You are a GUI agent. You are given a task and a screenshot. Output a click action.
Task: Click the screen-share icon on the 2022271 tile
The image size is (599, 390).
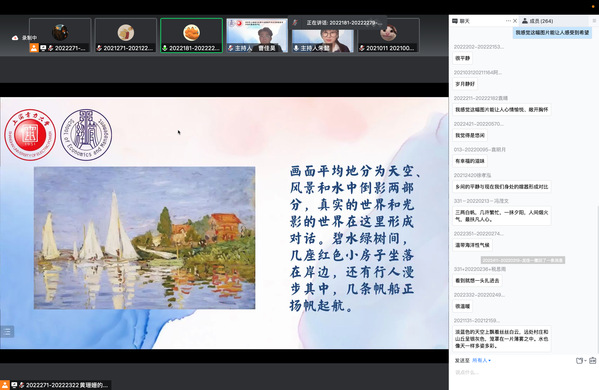[x=43, y=48]
